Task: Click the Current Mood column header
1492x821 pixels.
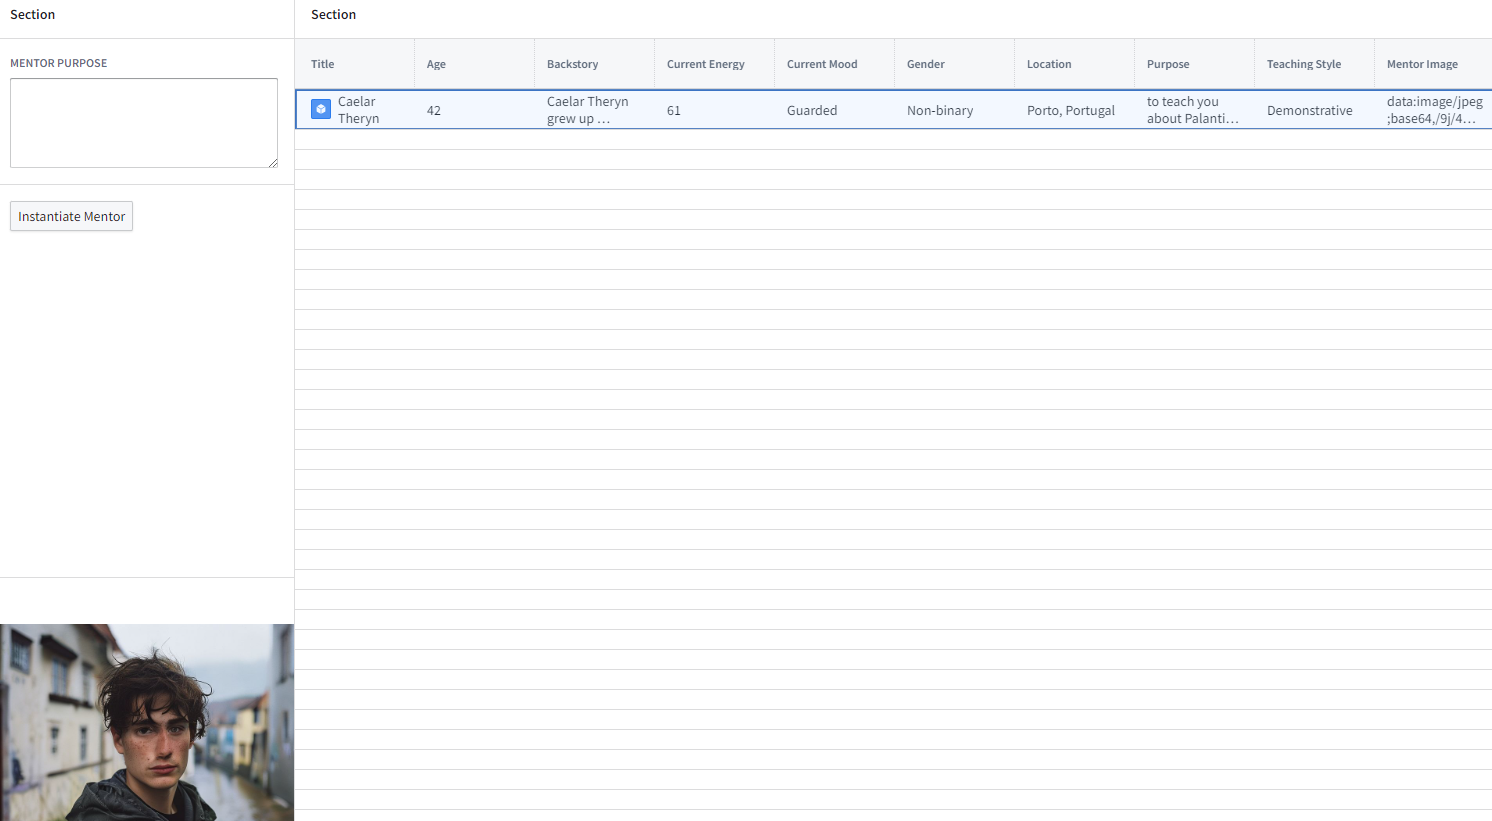Action: 821,64
